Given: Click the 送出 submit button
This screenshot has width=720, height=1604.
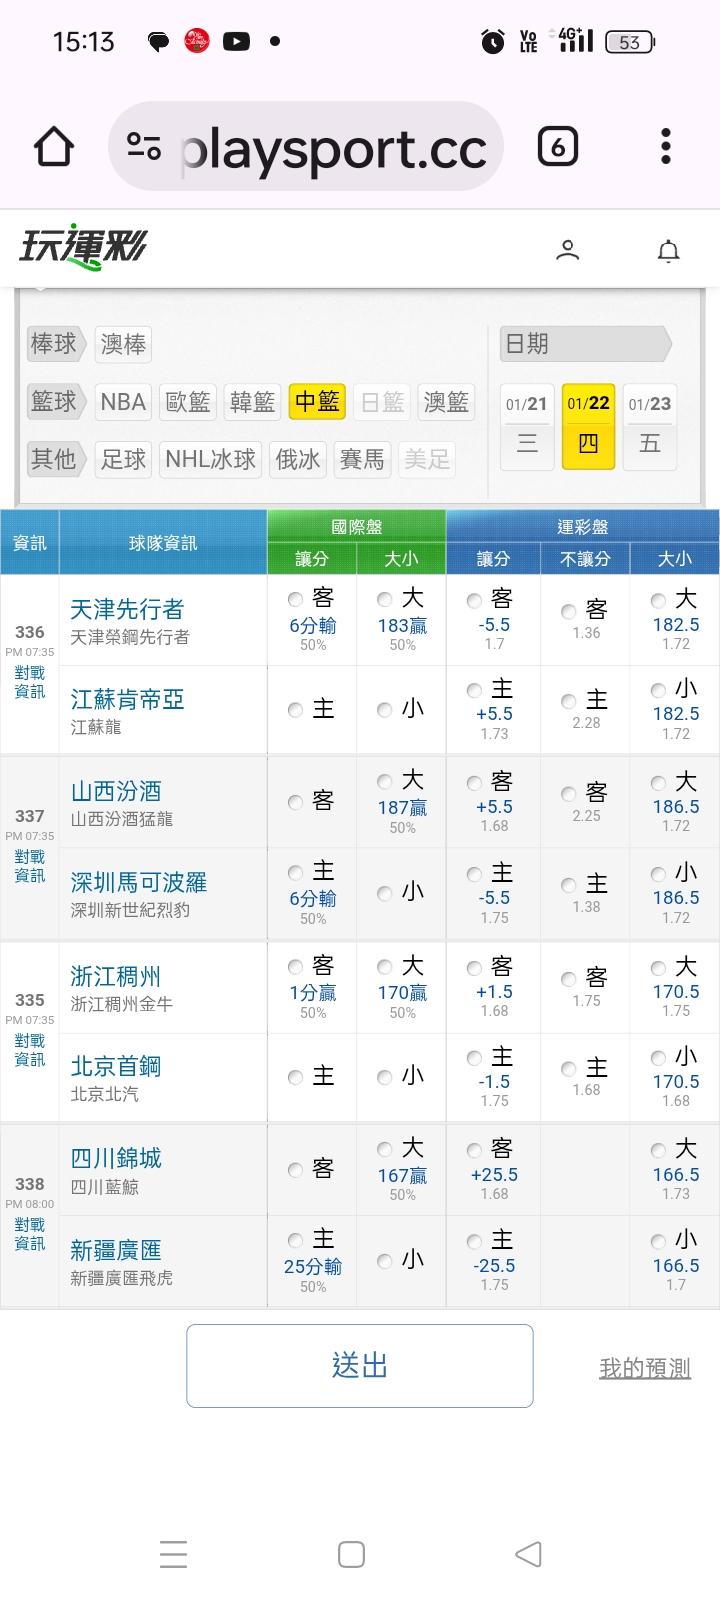Looking at the screenshot, I should (x=360, y=1366).
